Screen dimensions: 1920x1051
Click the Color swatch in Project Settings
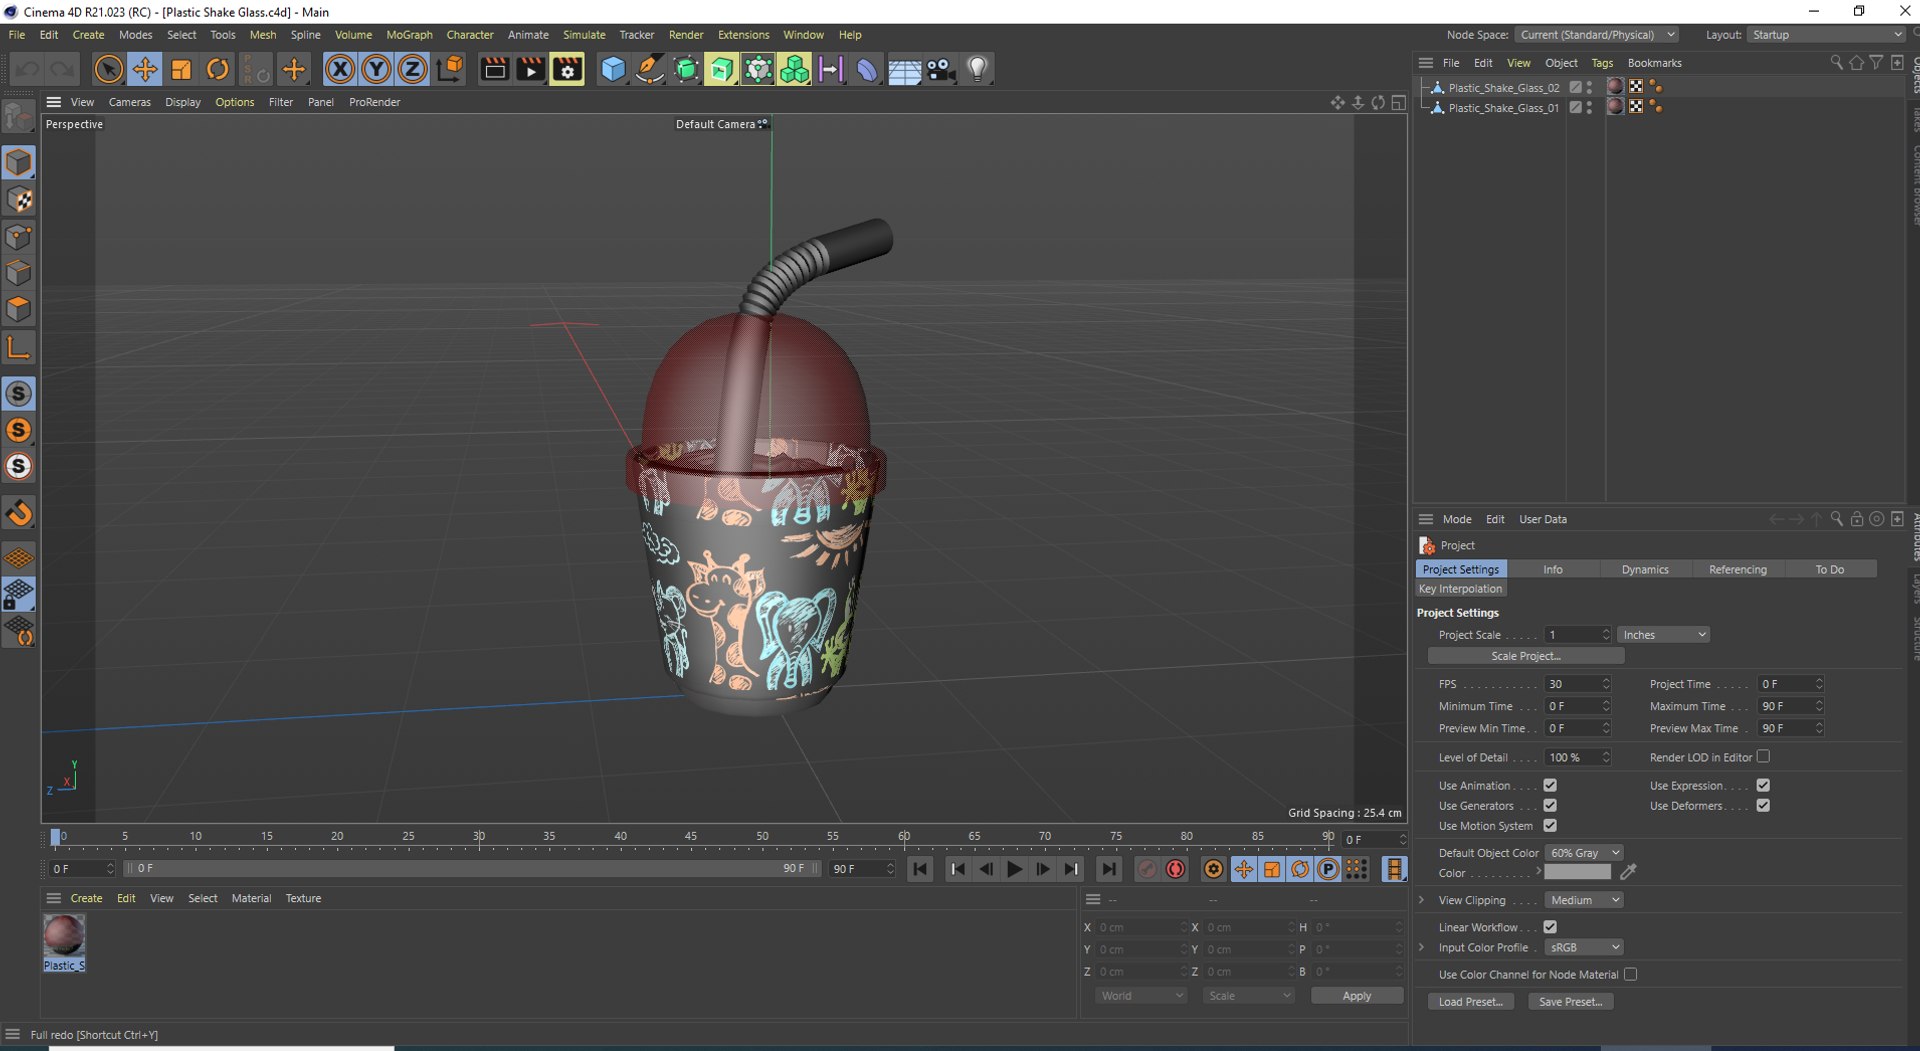point(1577,872)
